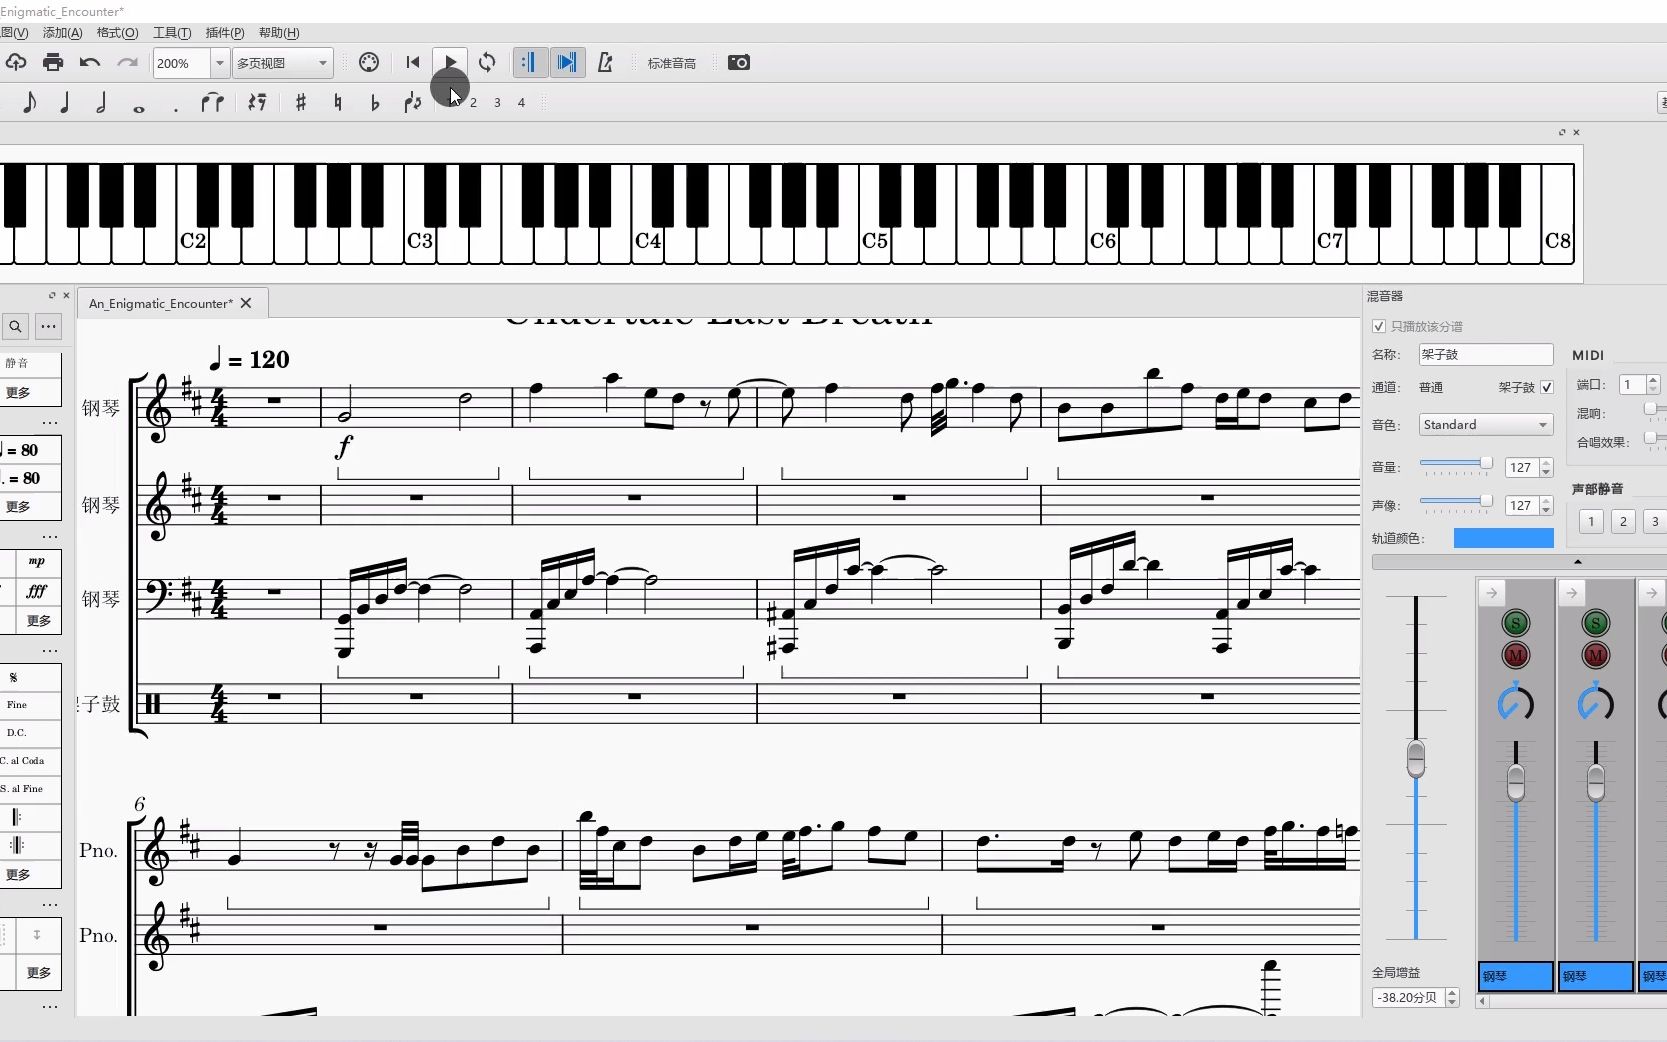Viewport: 1667px width, 1042px height.
Task: Select eighth note duration
Action: pos(29,102)
